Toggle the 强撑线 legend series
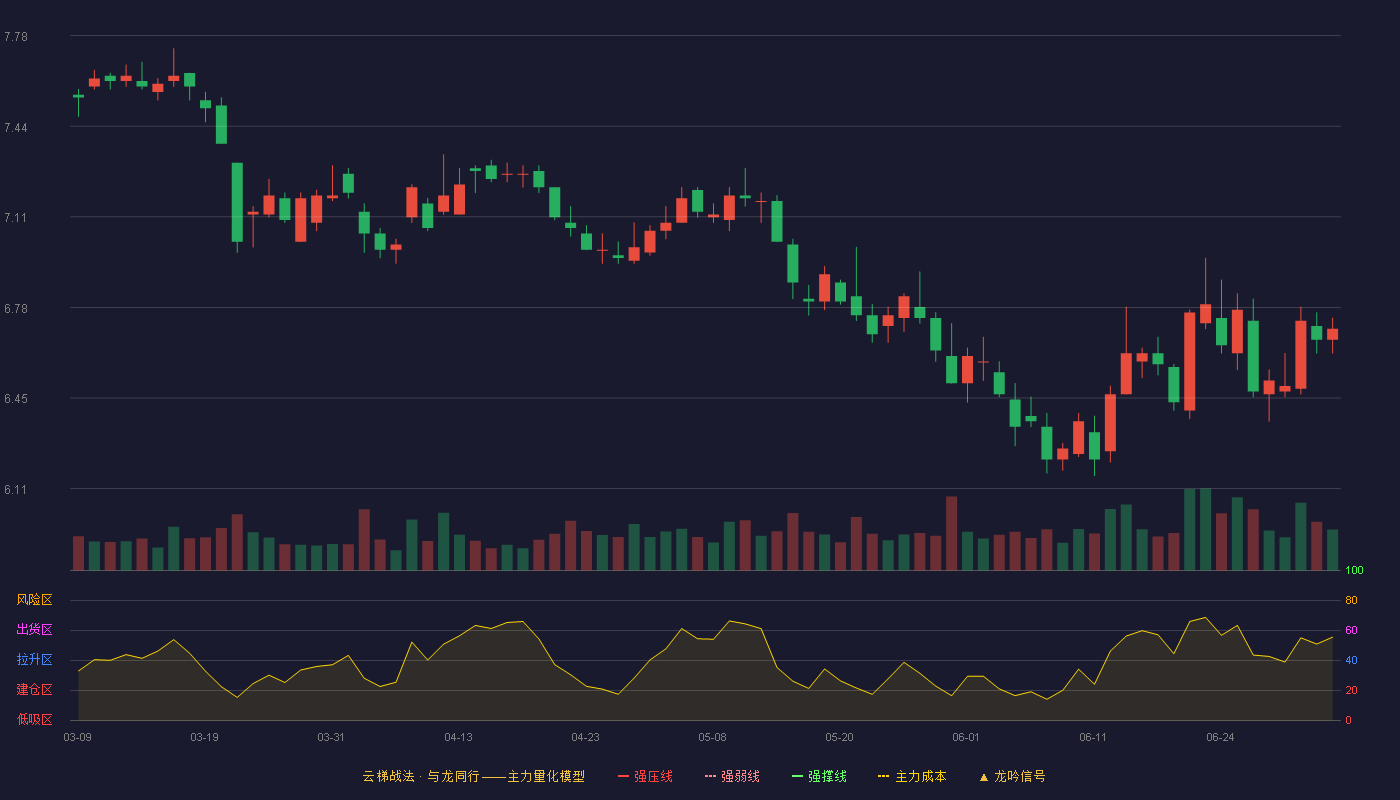This screenshot has width=1400, height=800. [x=819, y=776]
